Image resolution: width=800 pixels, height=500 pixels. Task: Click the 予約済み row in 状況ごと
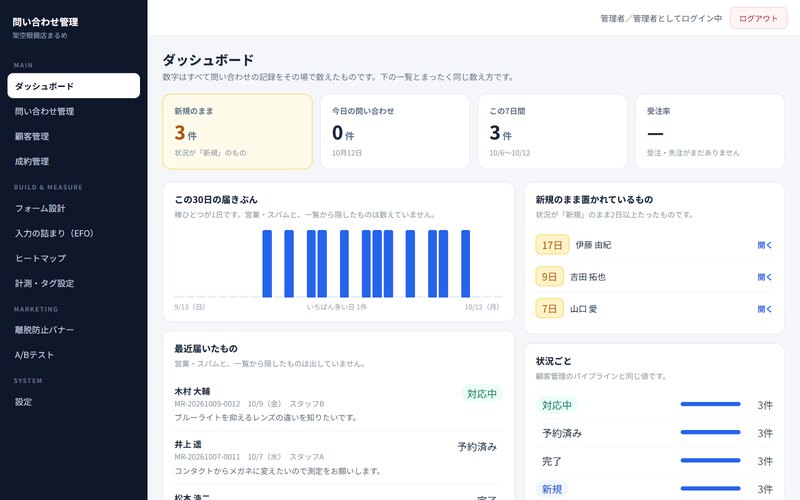[654, 433]
